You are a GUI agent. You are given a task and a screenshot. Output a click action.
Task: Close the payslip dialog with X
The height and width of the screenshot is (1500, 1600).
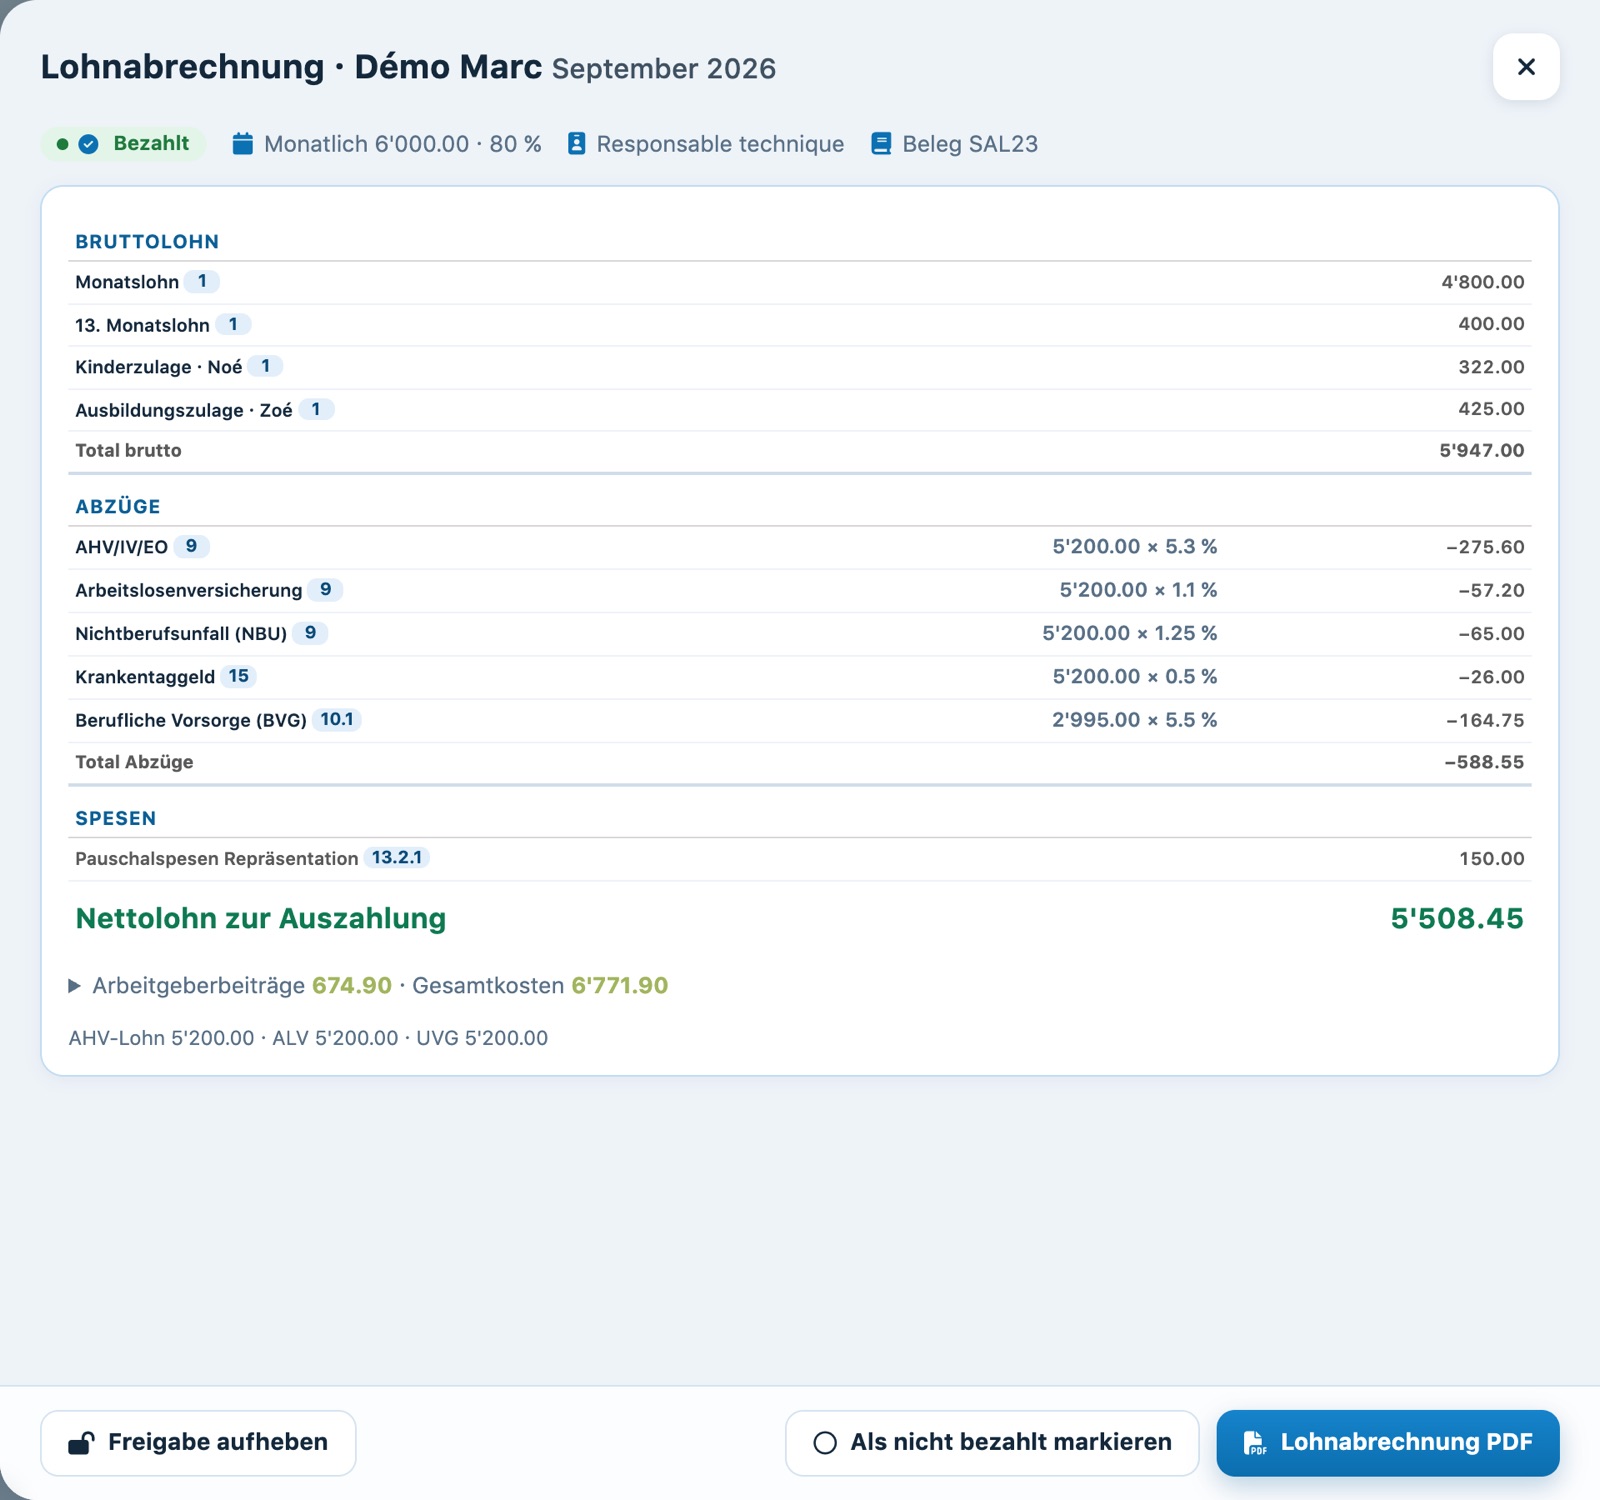1526,67
